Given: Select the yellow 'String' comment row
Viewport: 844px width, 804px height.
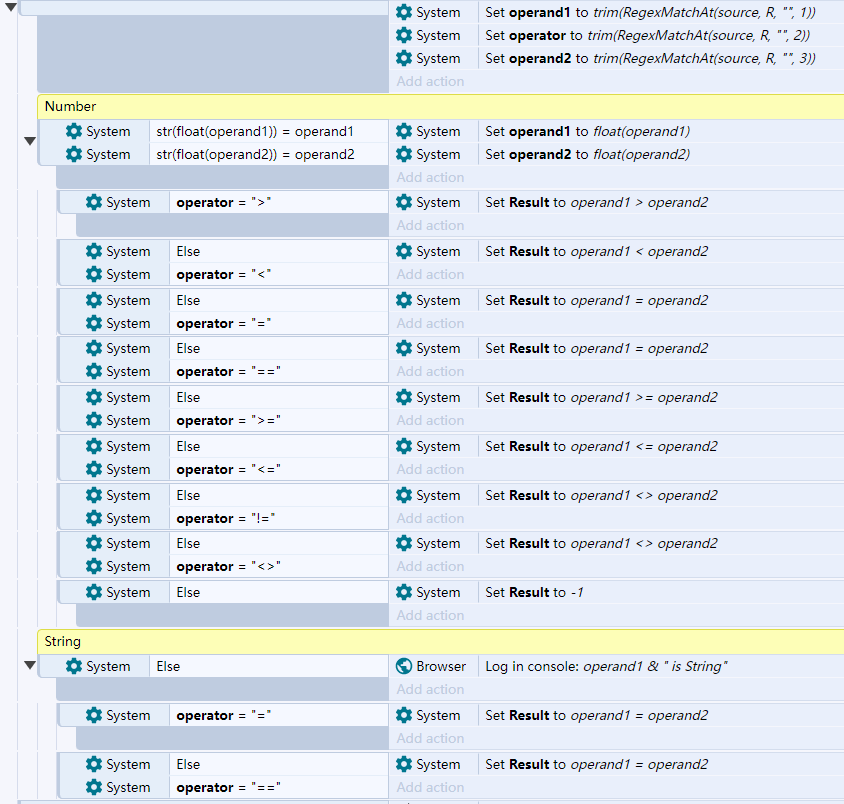Looking at the screenshot, I should 441,641.
